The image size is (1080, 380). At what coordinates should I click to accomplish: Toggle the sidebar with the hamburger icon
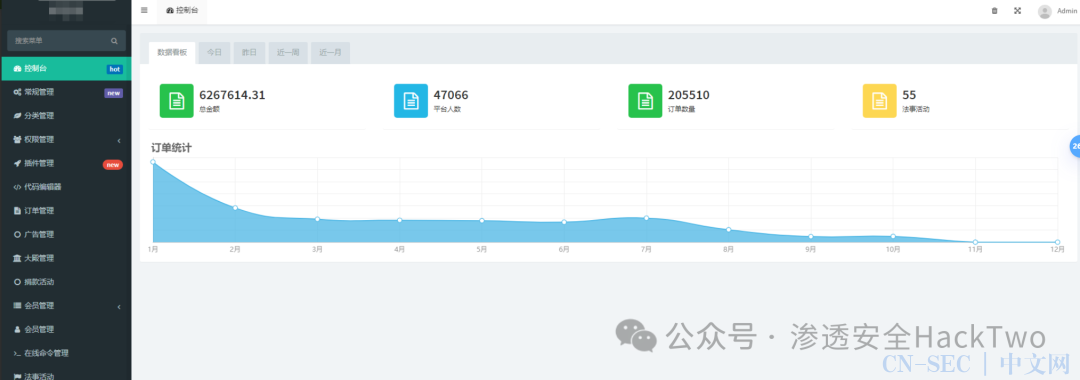pos(144,10)
